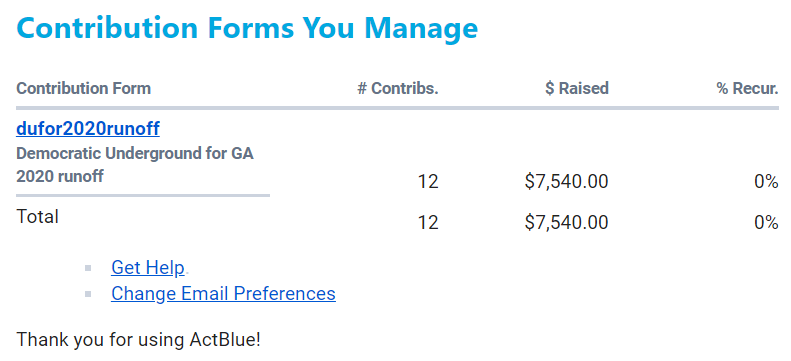
Task: Click the # Contribs. column header
Action: pyautogui.click(x=398, y=89)
